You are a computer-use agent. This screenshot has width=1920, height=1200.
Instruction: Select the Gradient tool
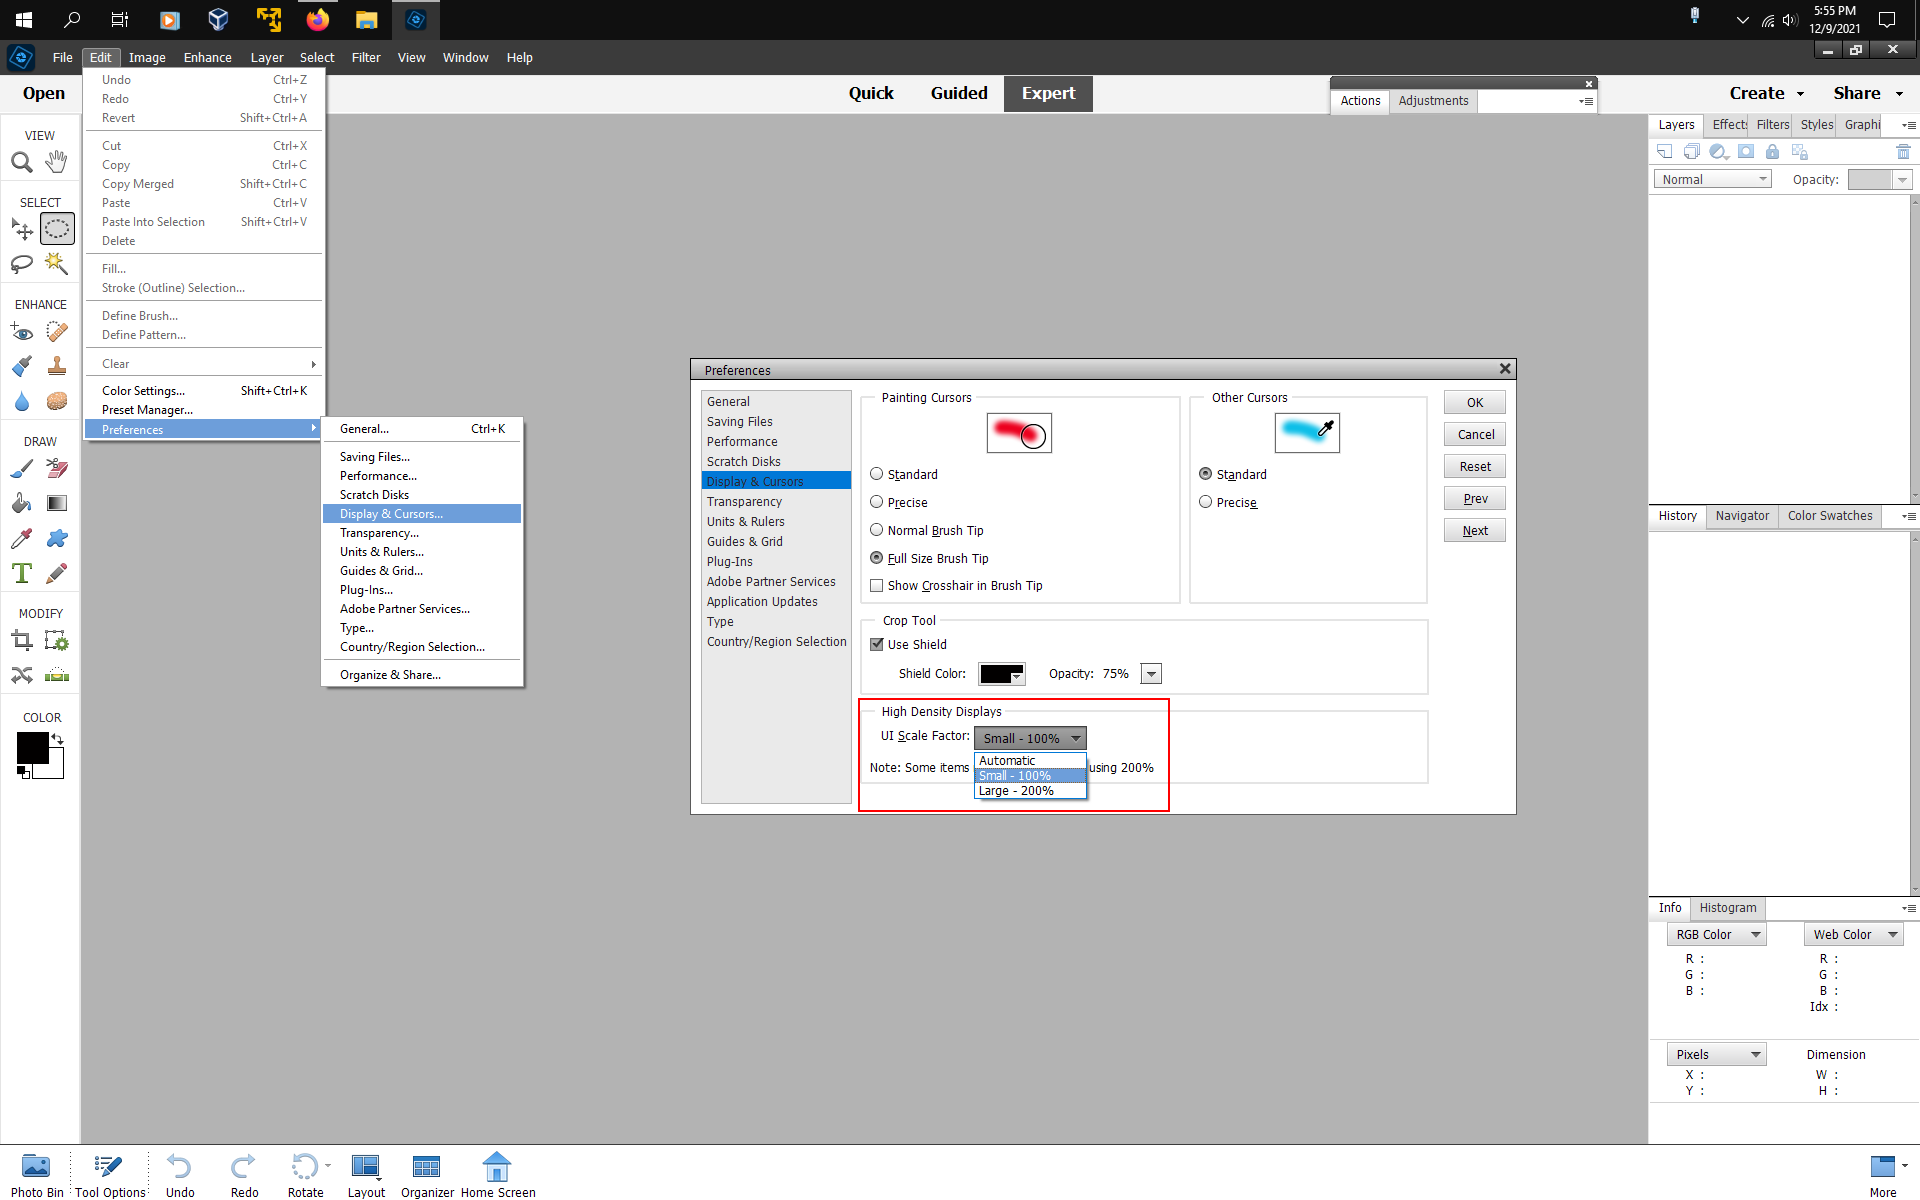(x=57, y=503)
